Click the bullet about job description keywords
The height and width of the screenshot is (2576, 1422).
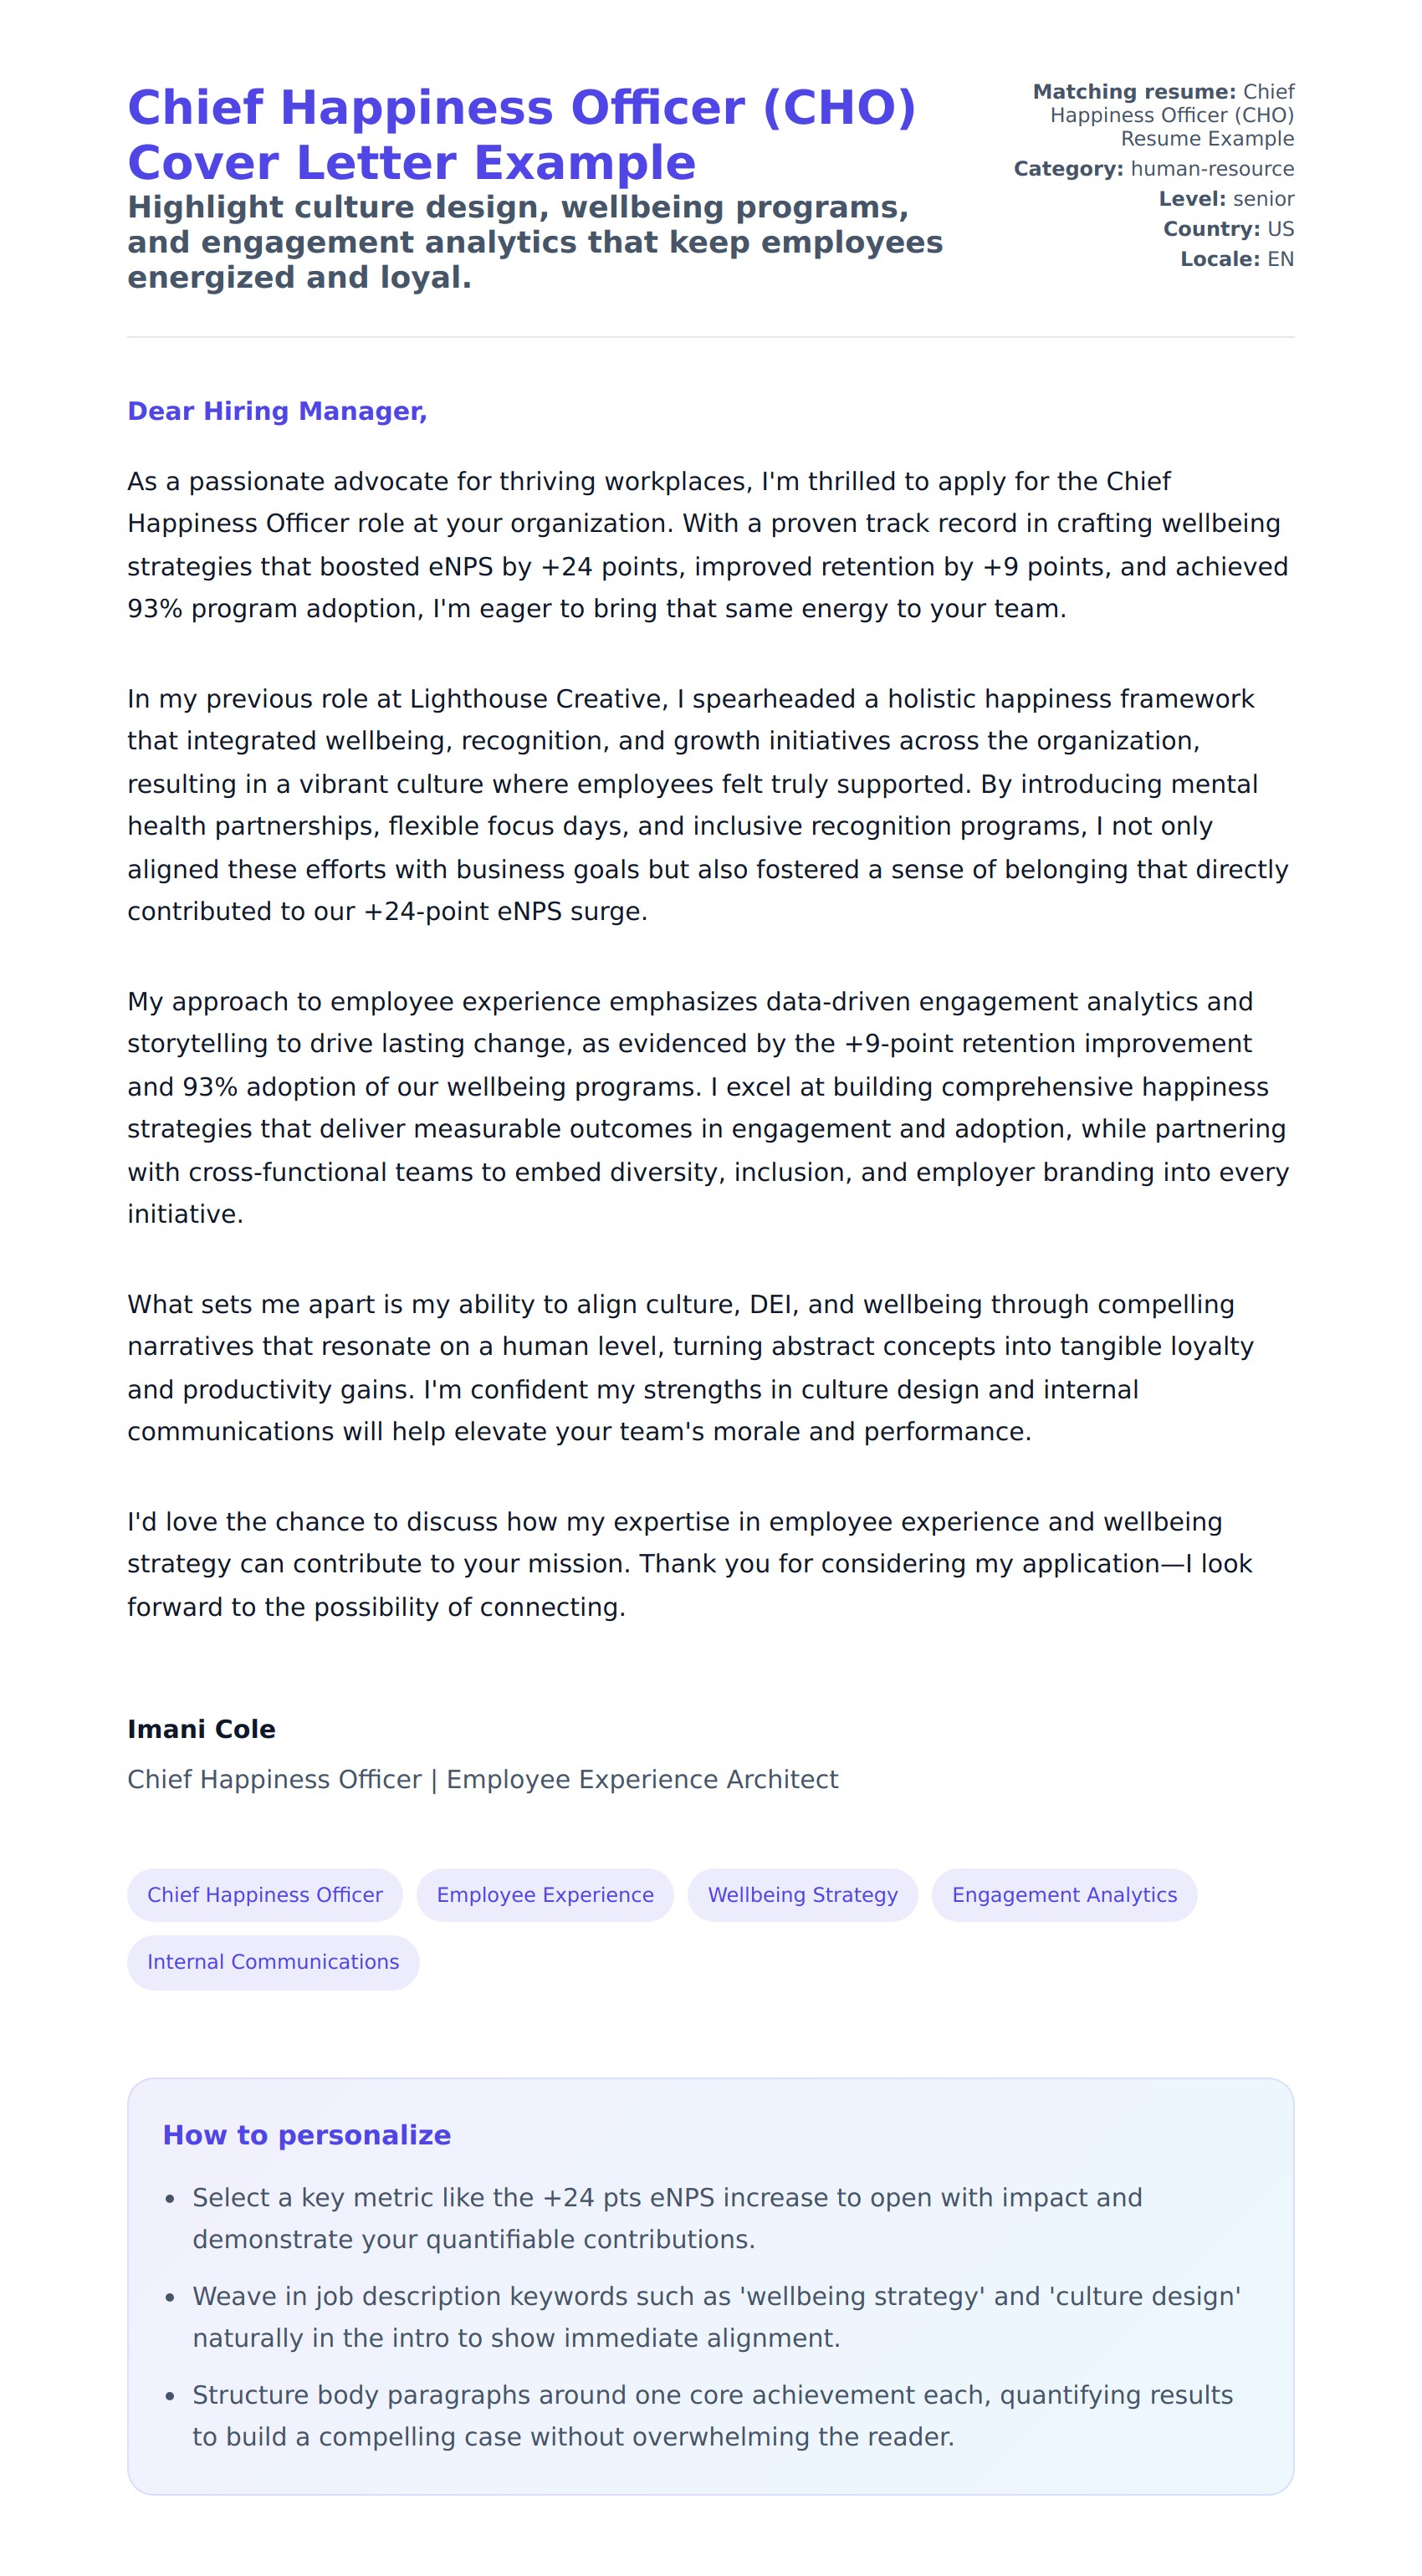[x=715, y=2317]
